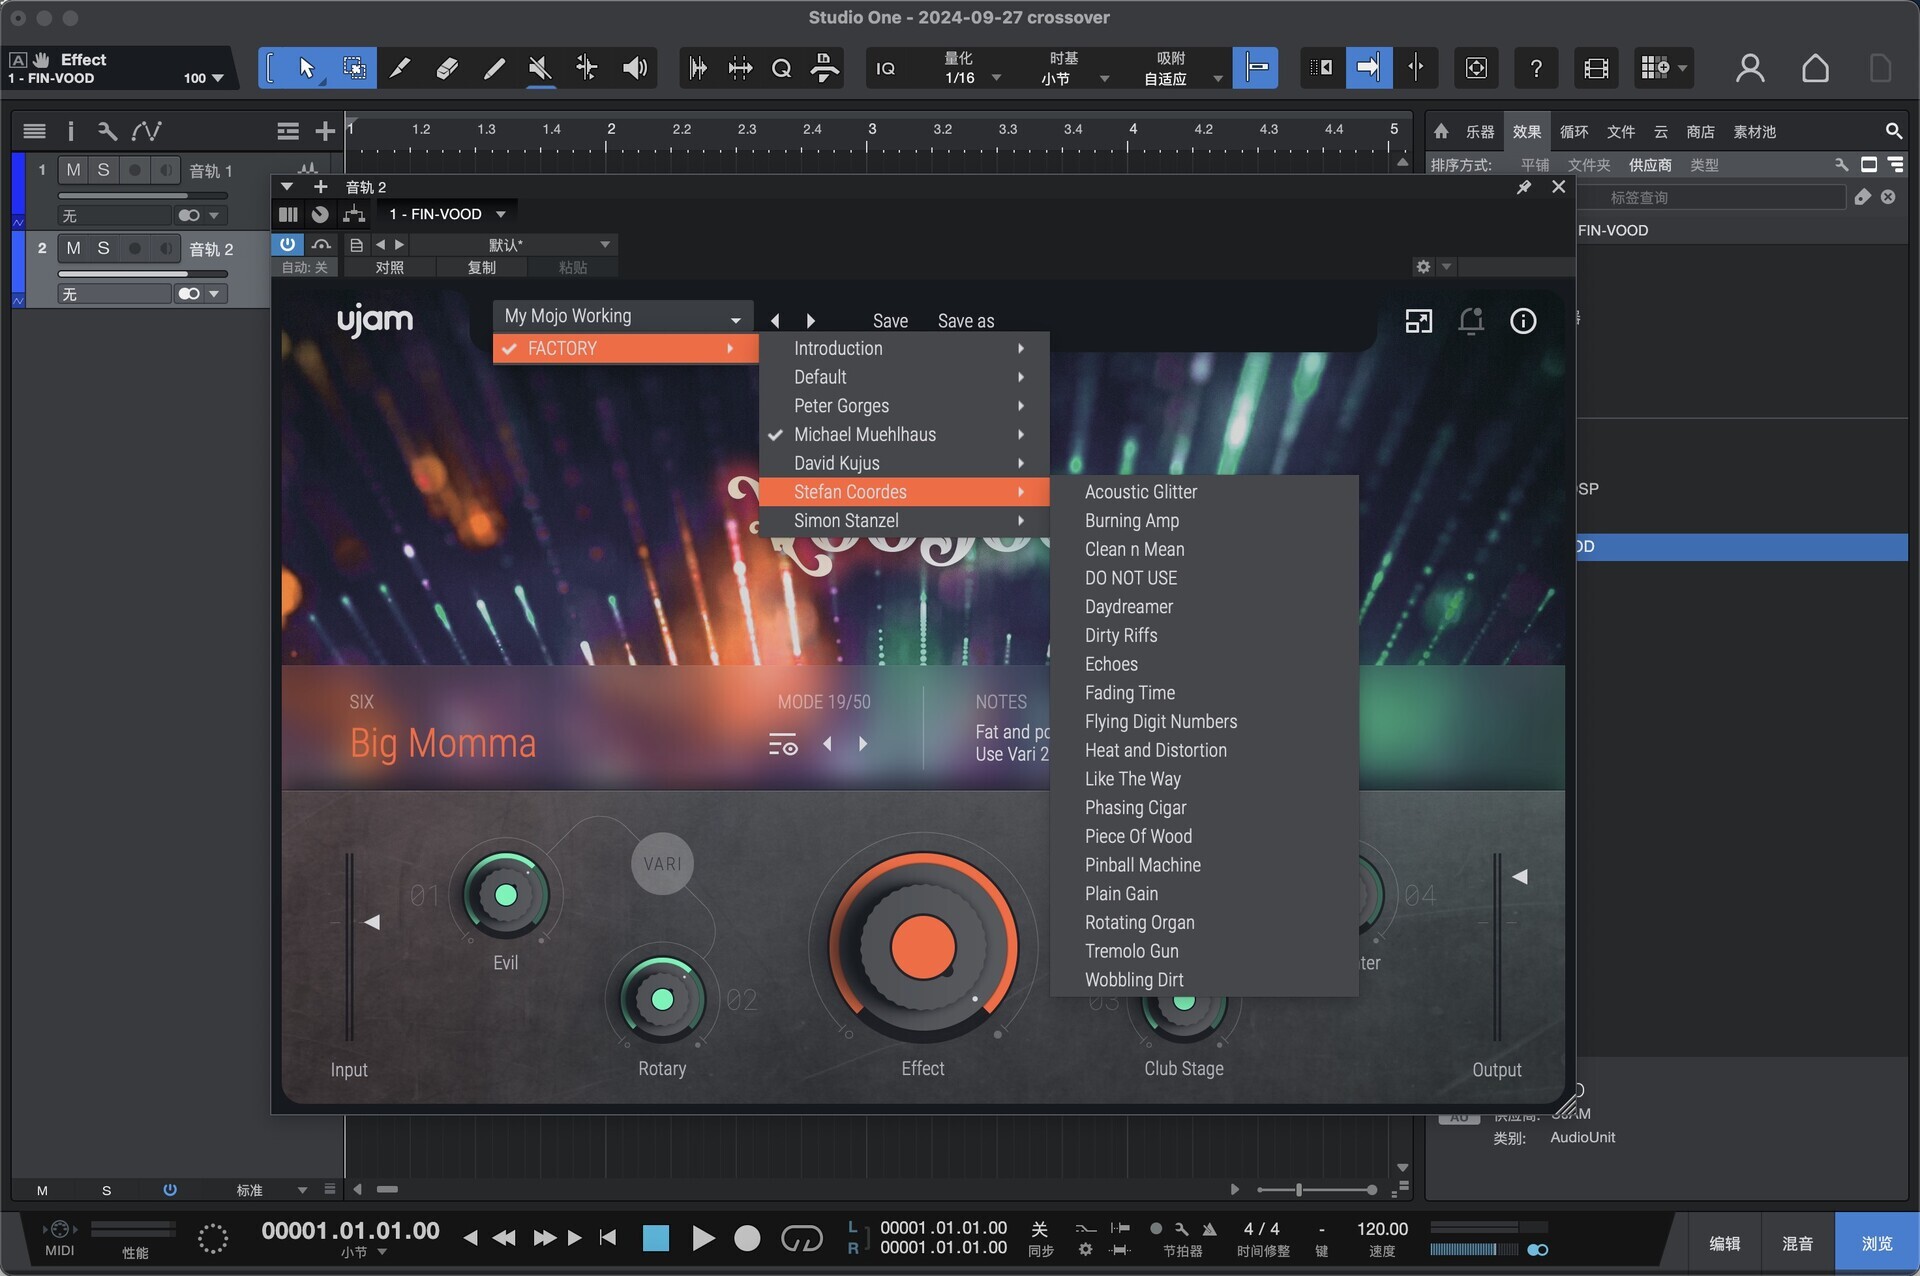Toggle the VARI button
The image size is (1920, 1276).
[x=662, y=864]
